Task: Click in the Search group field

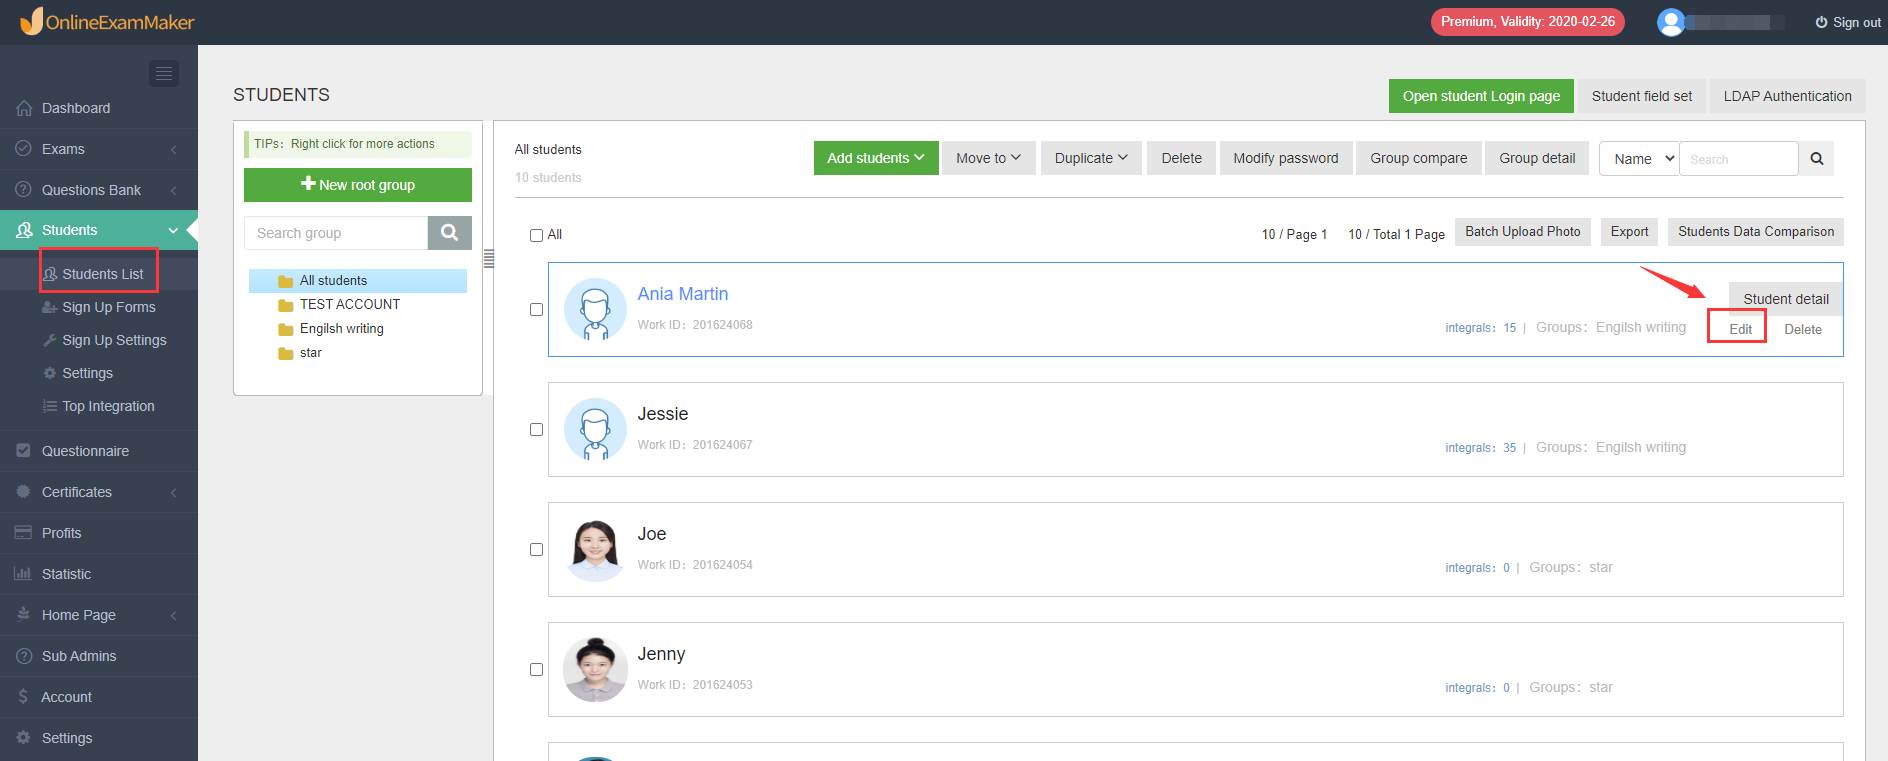Action: point(336,233)
